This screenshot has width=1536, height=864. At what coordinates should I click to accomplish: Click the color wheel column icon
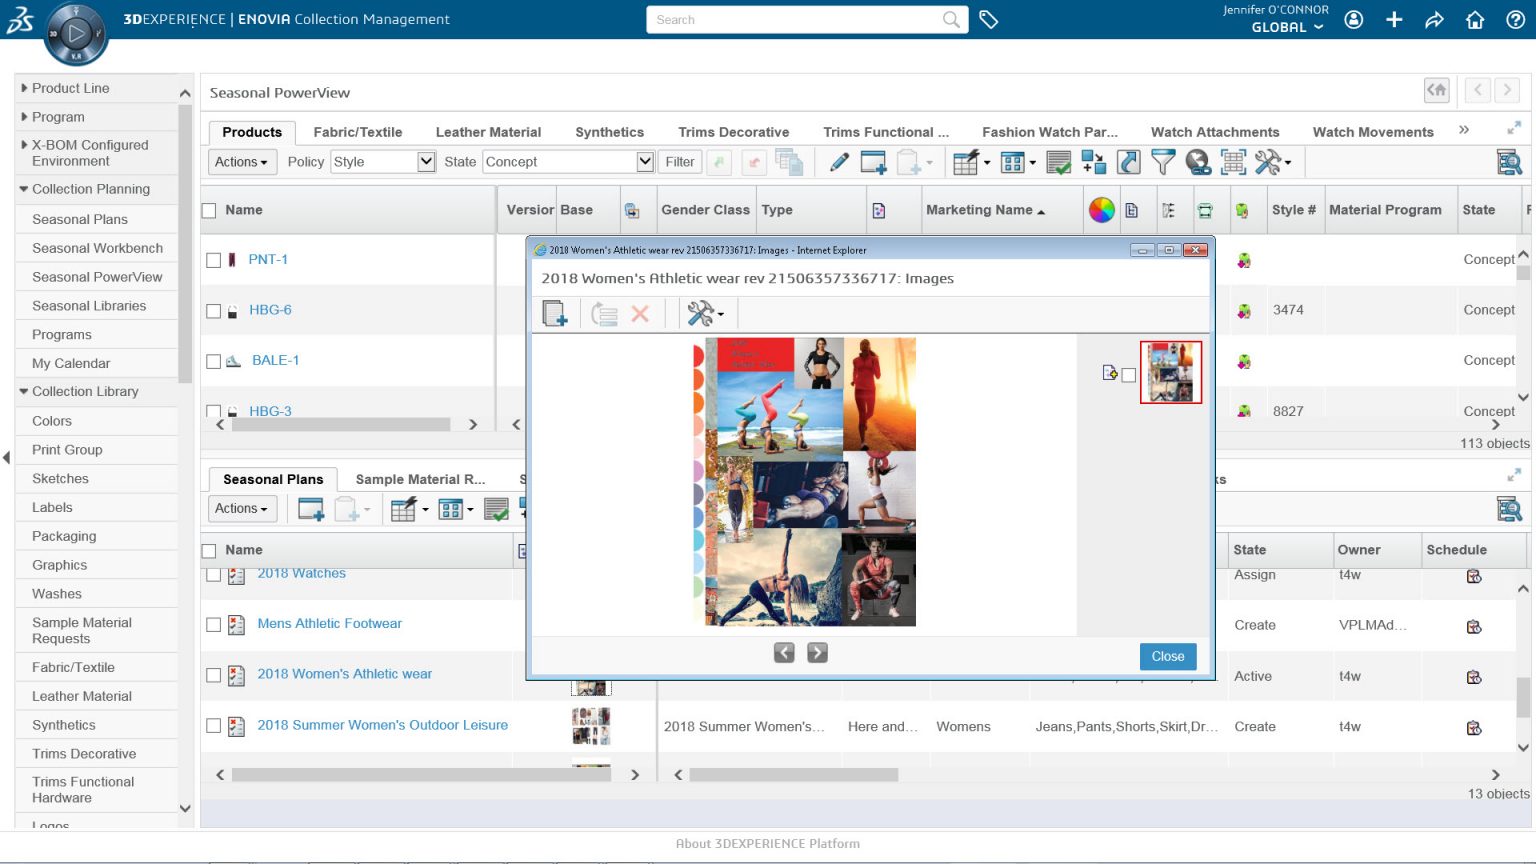pyautogui.click(x=1101, y=210)
